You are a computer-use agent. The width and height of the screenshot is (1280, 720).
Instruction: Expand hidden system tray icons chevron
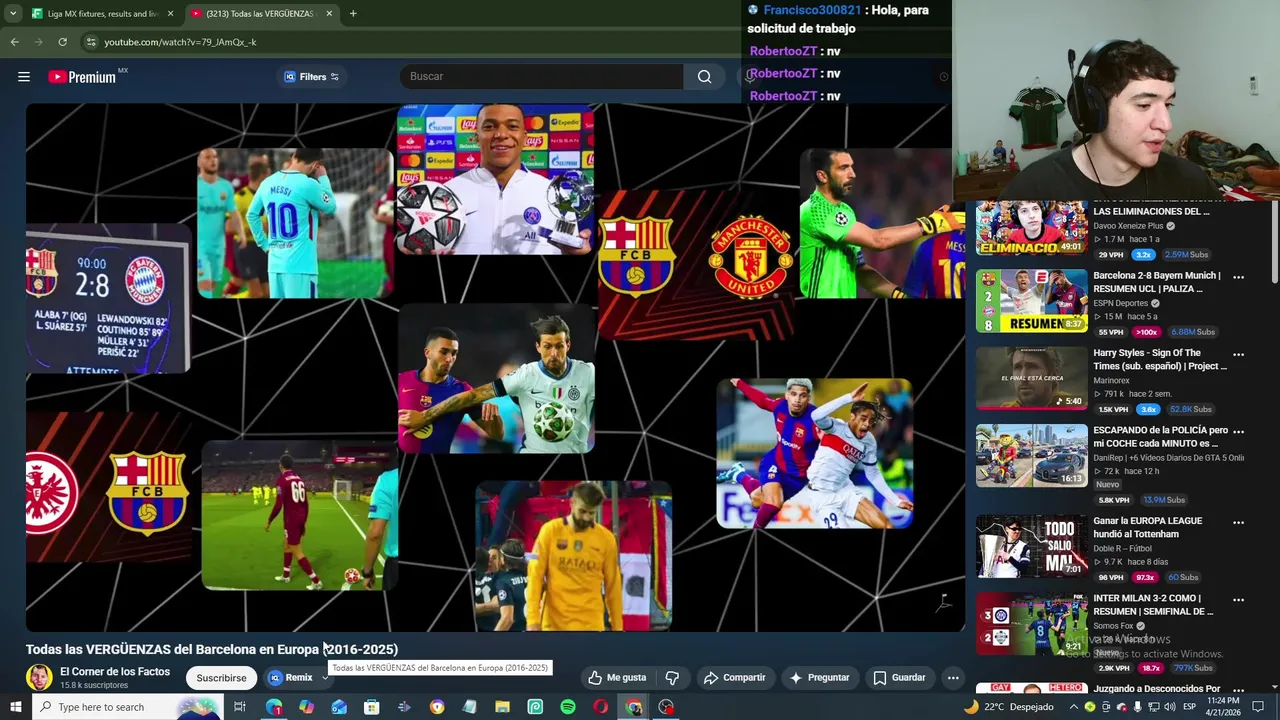point(1074,707)
